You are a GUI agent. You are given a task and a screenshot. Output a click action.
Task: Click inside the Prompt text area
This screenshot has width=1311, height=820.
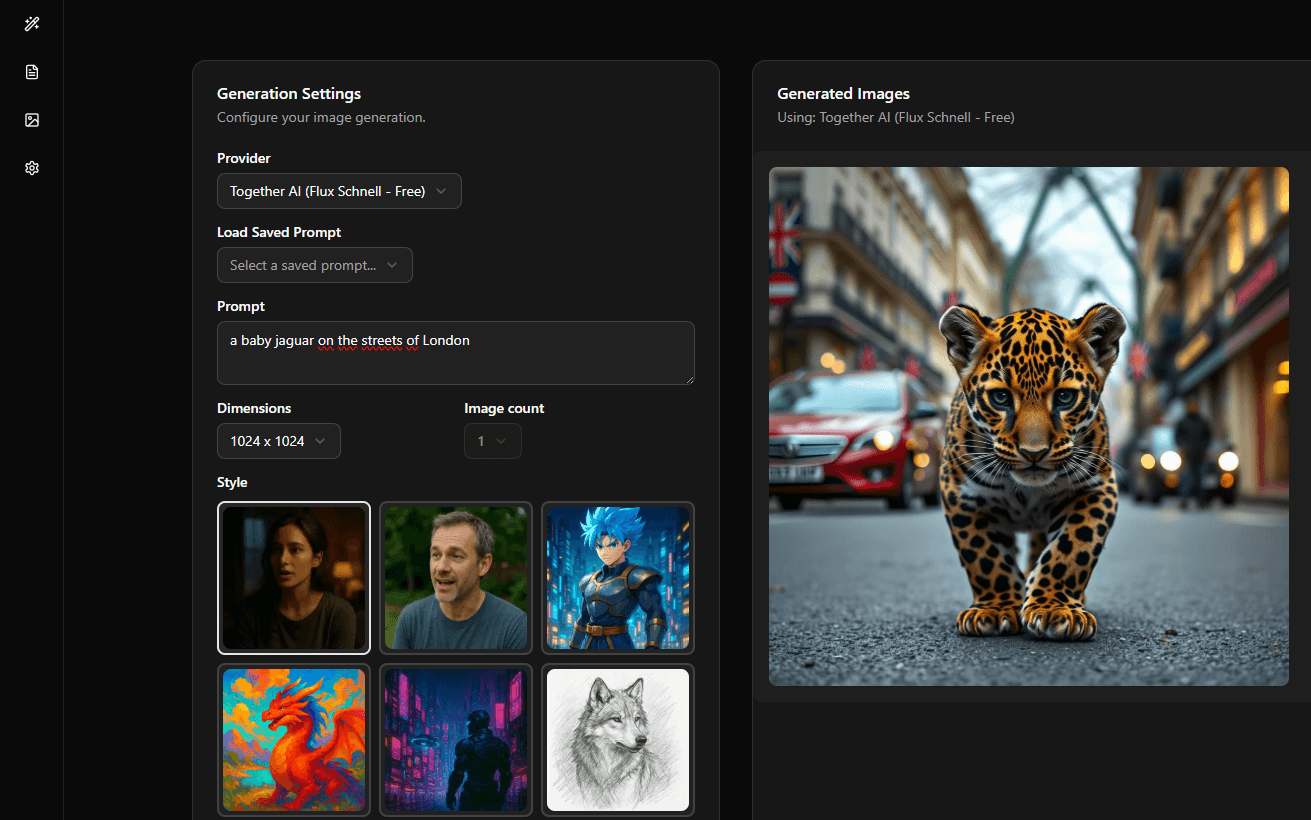point(455,352)
